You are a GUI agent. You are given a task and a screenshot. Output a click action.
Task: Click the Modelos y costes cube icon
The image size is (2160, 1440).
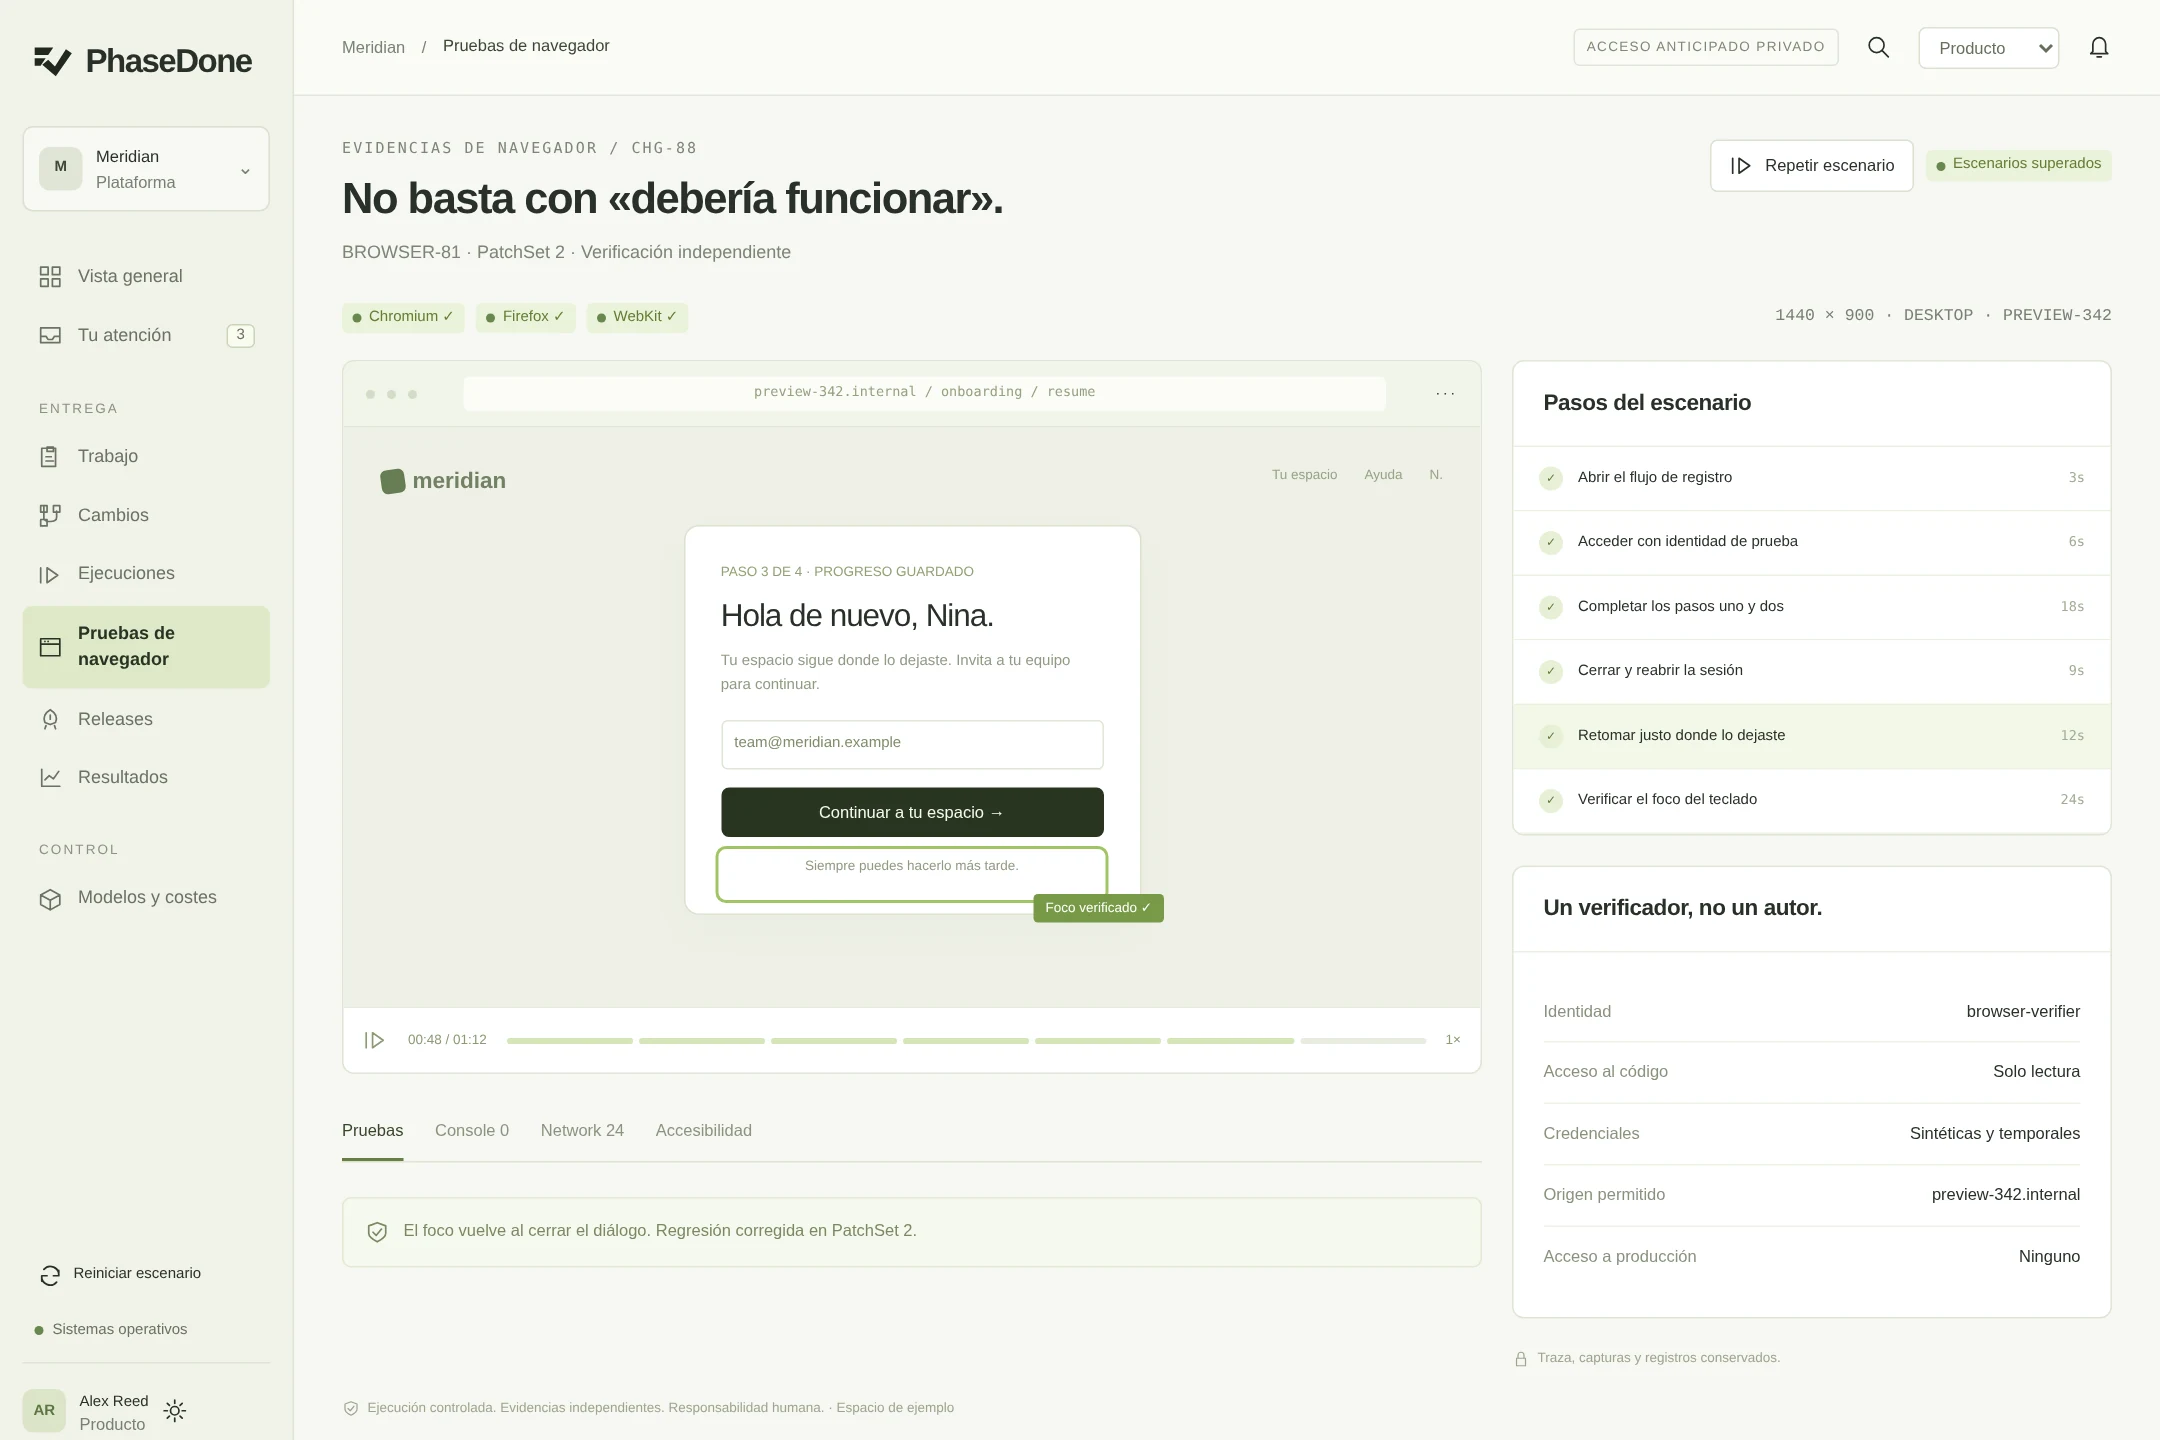point(50,899)
